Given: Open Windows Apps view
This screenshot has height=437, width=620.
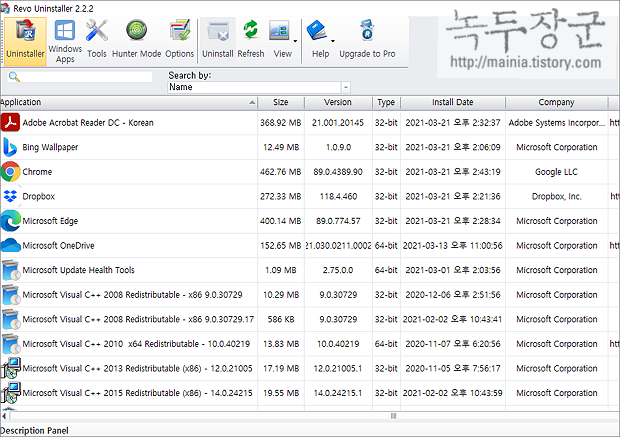Looking at the screenshot, I should click(65, 41).
